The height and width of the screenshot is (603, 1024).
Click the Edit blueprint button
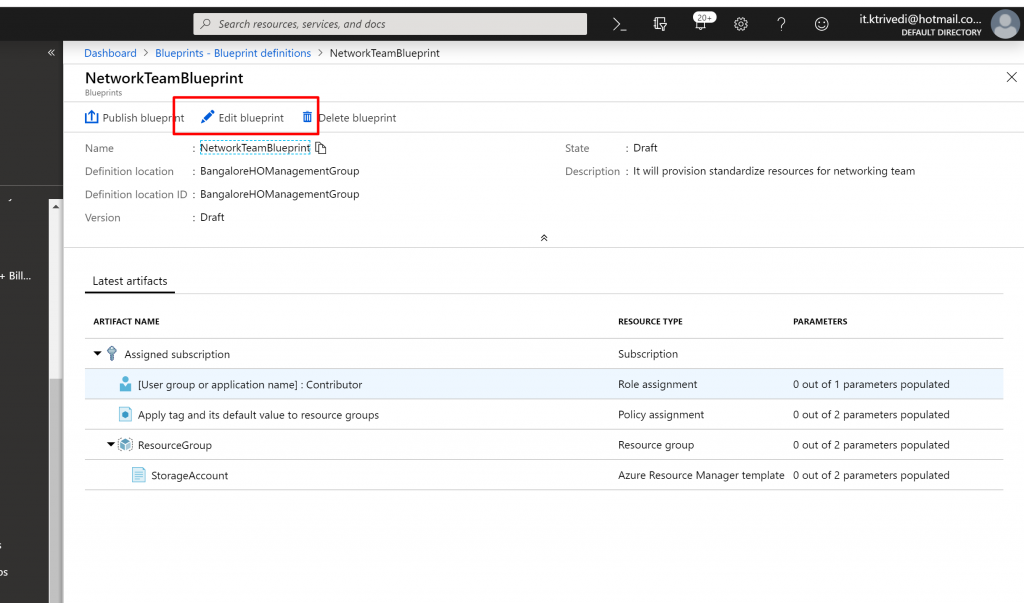click(243, 118)
